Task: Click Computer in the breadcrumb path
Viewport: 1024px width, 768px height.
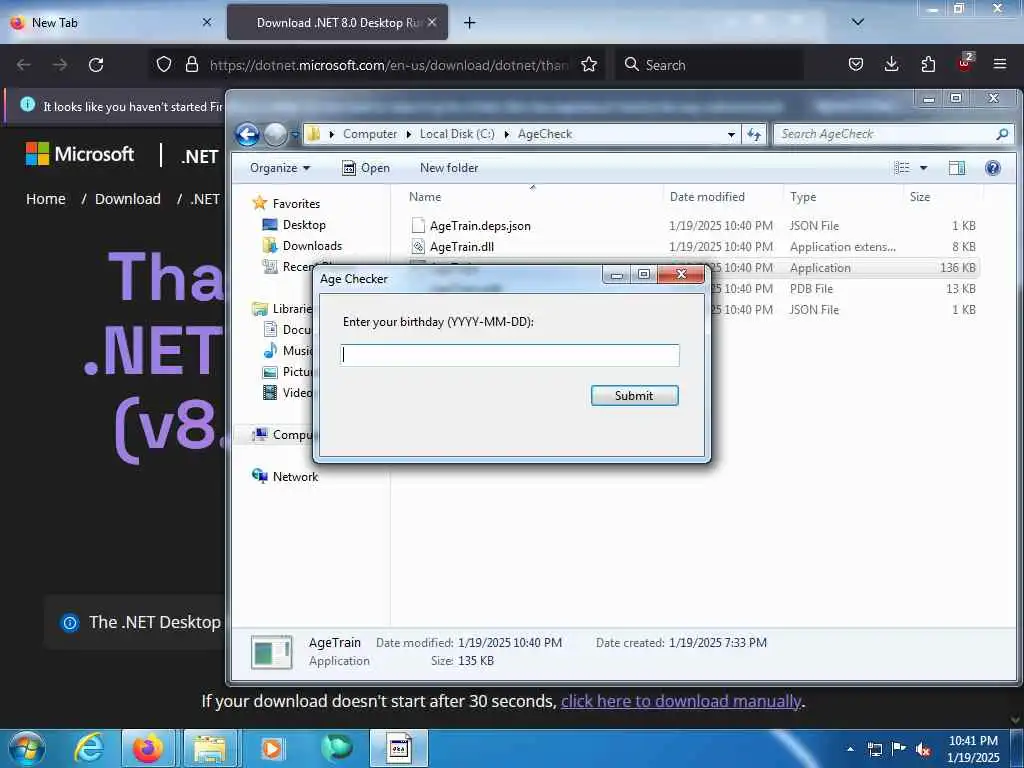Action: (370, 134)
